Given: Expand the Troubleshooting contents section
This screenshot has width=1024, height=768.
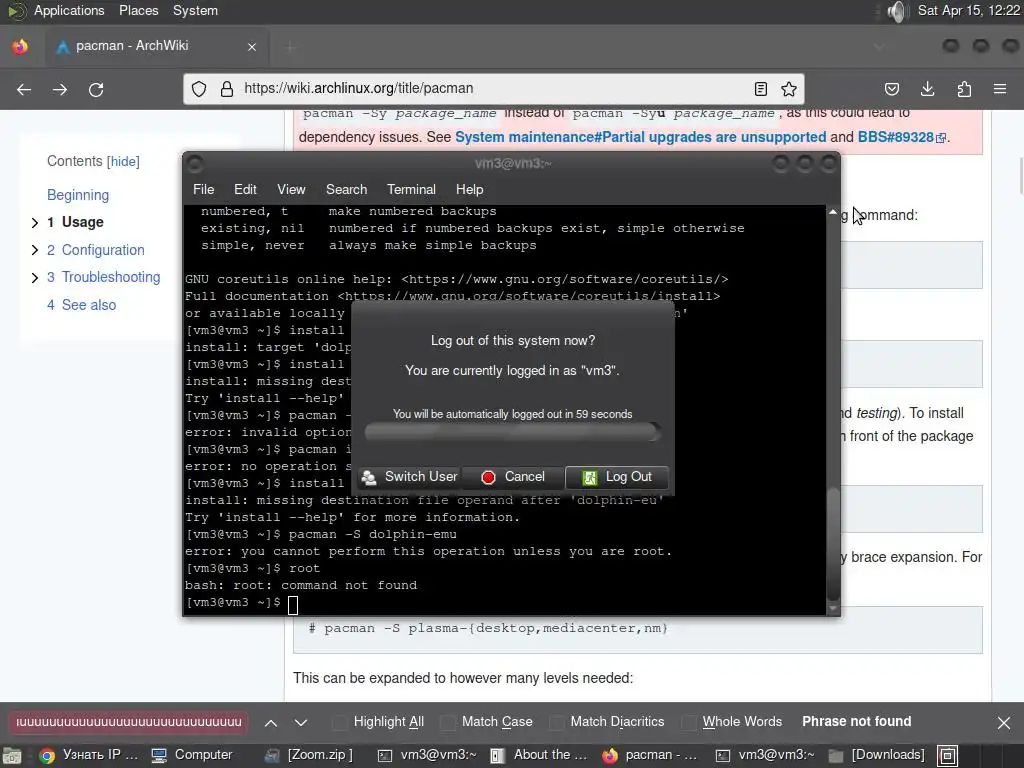Looking at the screenshot, I should pyautogui.click(x=35, y=278).
